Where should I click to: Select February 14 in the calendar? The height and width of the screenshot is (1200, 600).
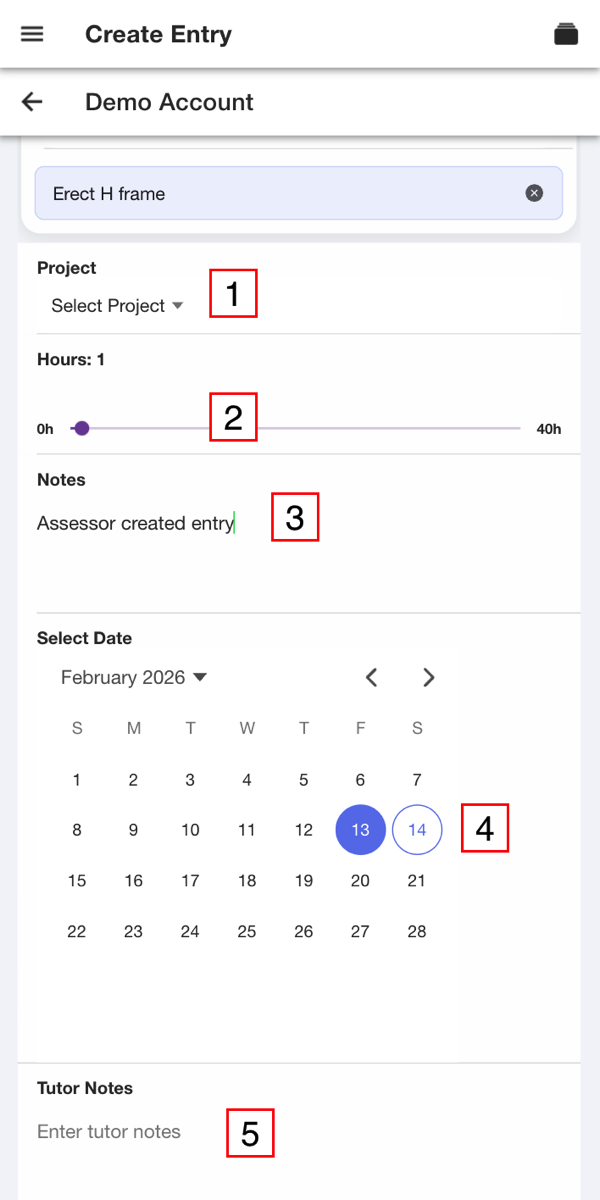(x=417, y=830)
